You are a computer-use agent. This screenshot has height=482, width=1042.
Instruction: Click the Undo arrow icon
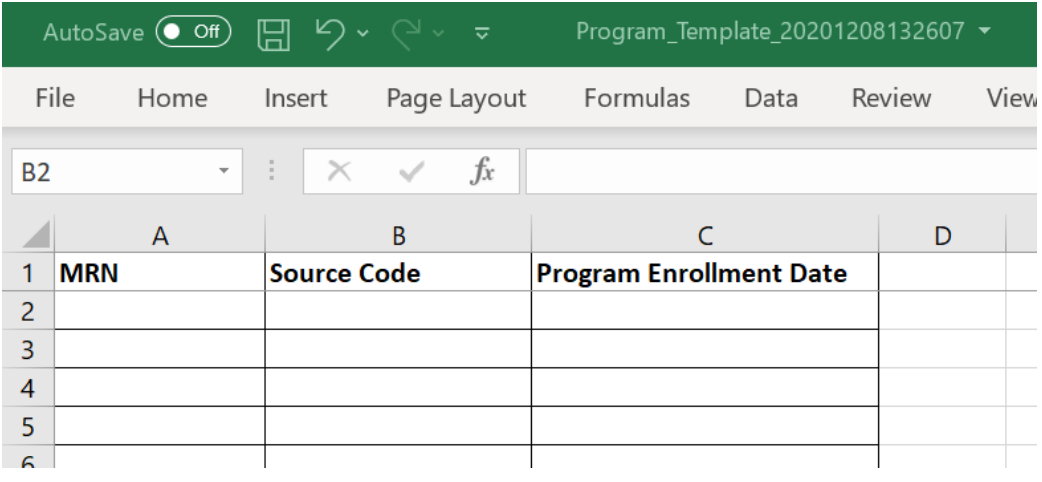point(331,33)
